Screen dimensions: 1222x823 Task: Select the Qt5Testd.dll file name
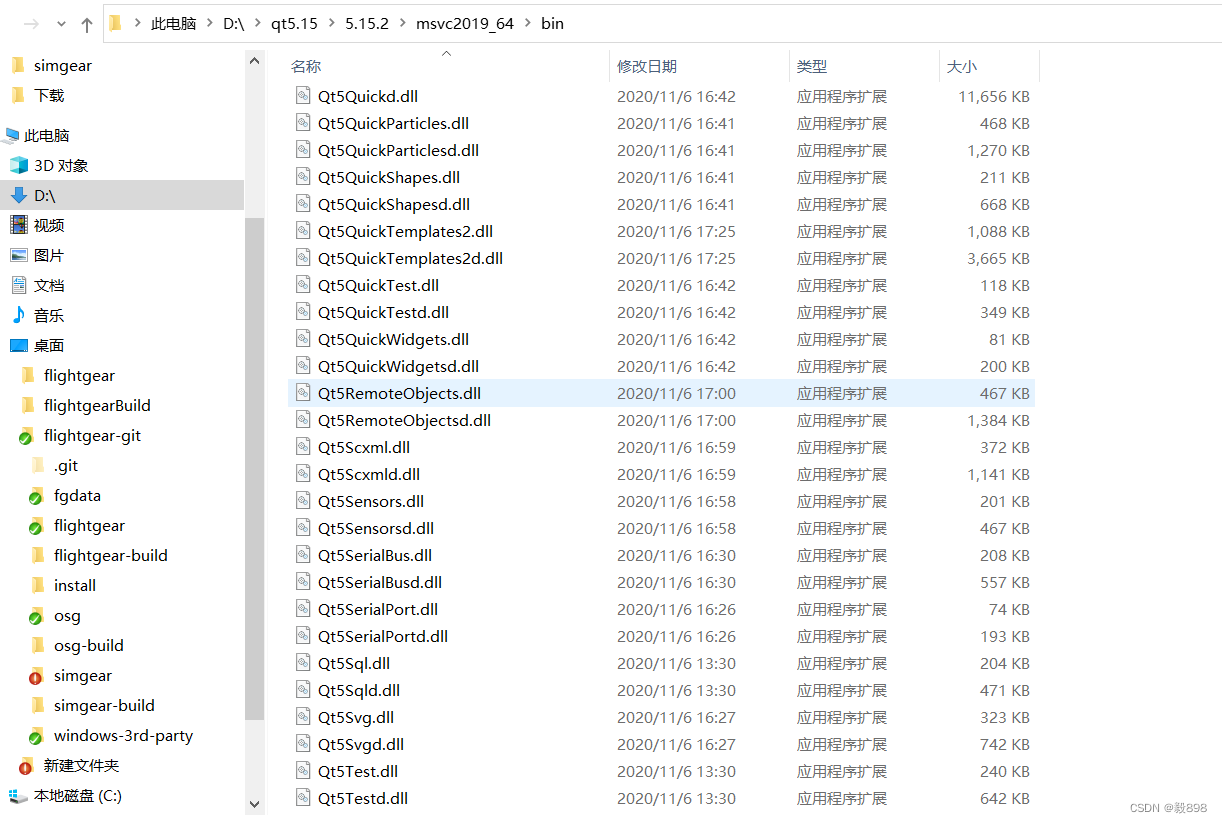(x=363, y=798)
